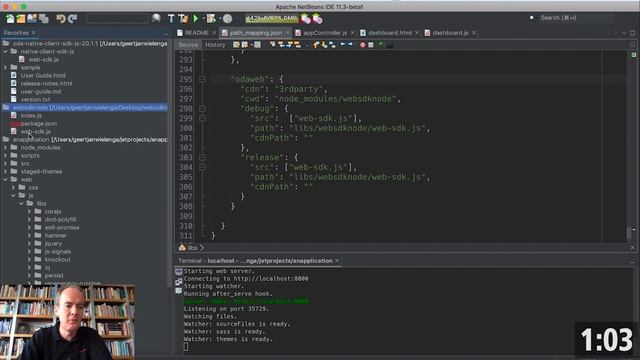The image size is (640, 360).
Task: Expand the knockout folder
Action: tap(29, 259)
